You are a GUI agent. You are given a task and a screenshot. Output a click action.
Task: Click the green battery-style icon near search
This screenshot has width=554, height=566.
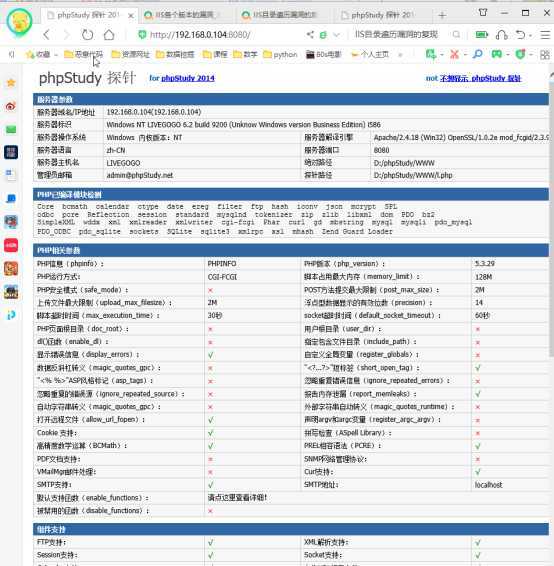[481, 35]
